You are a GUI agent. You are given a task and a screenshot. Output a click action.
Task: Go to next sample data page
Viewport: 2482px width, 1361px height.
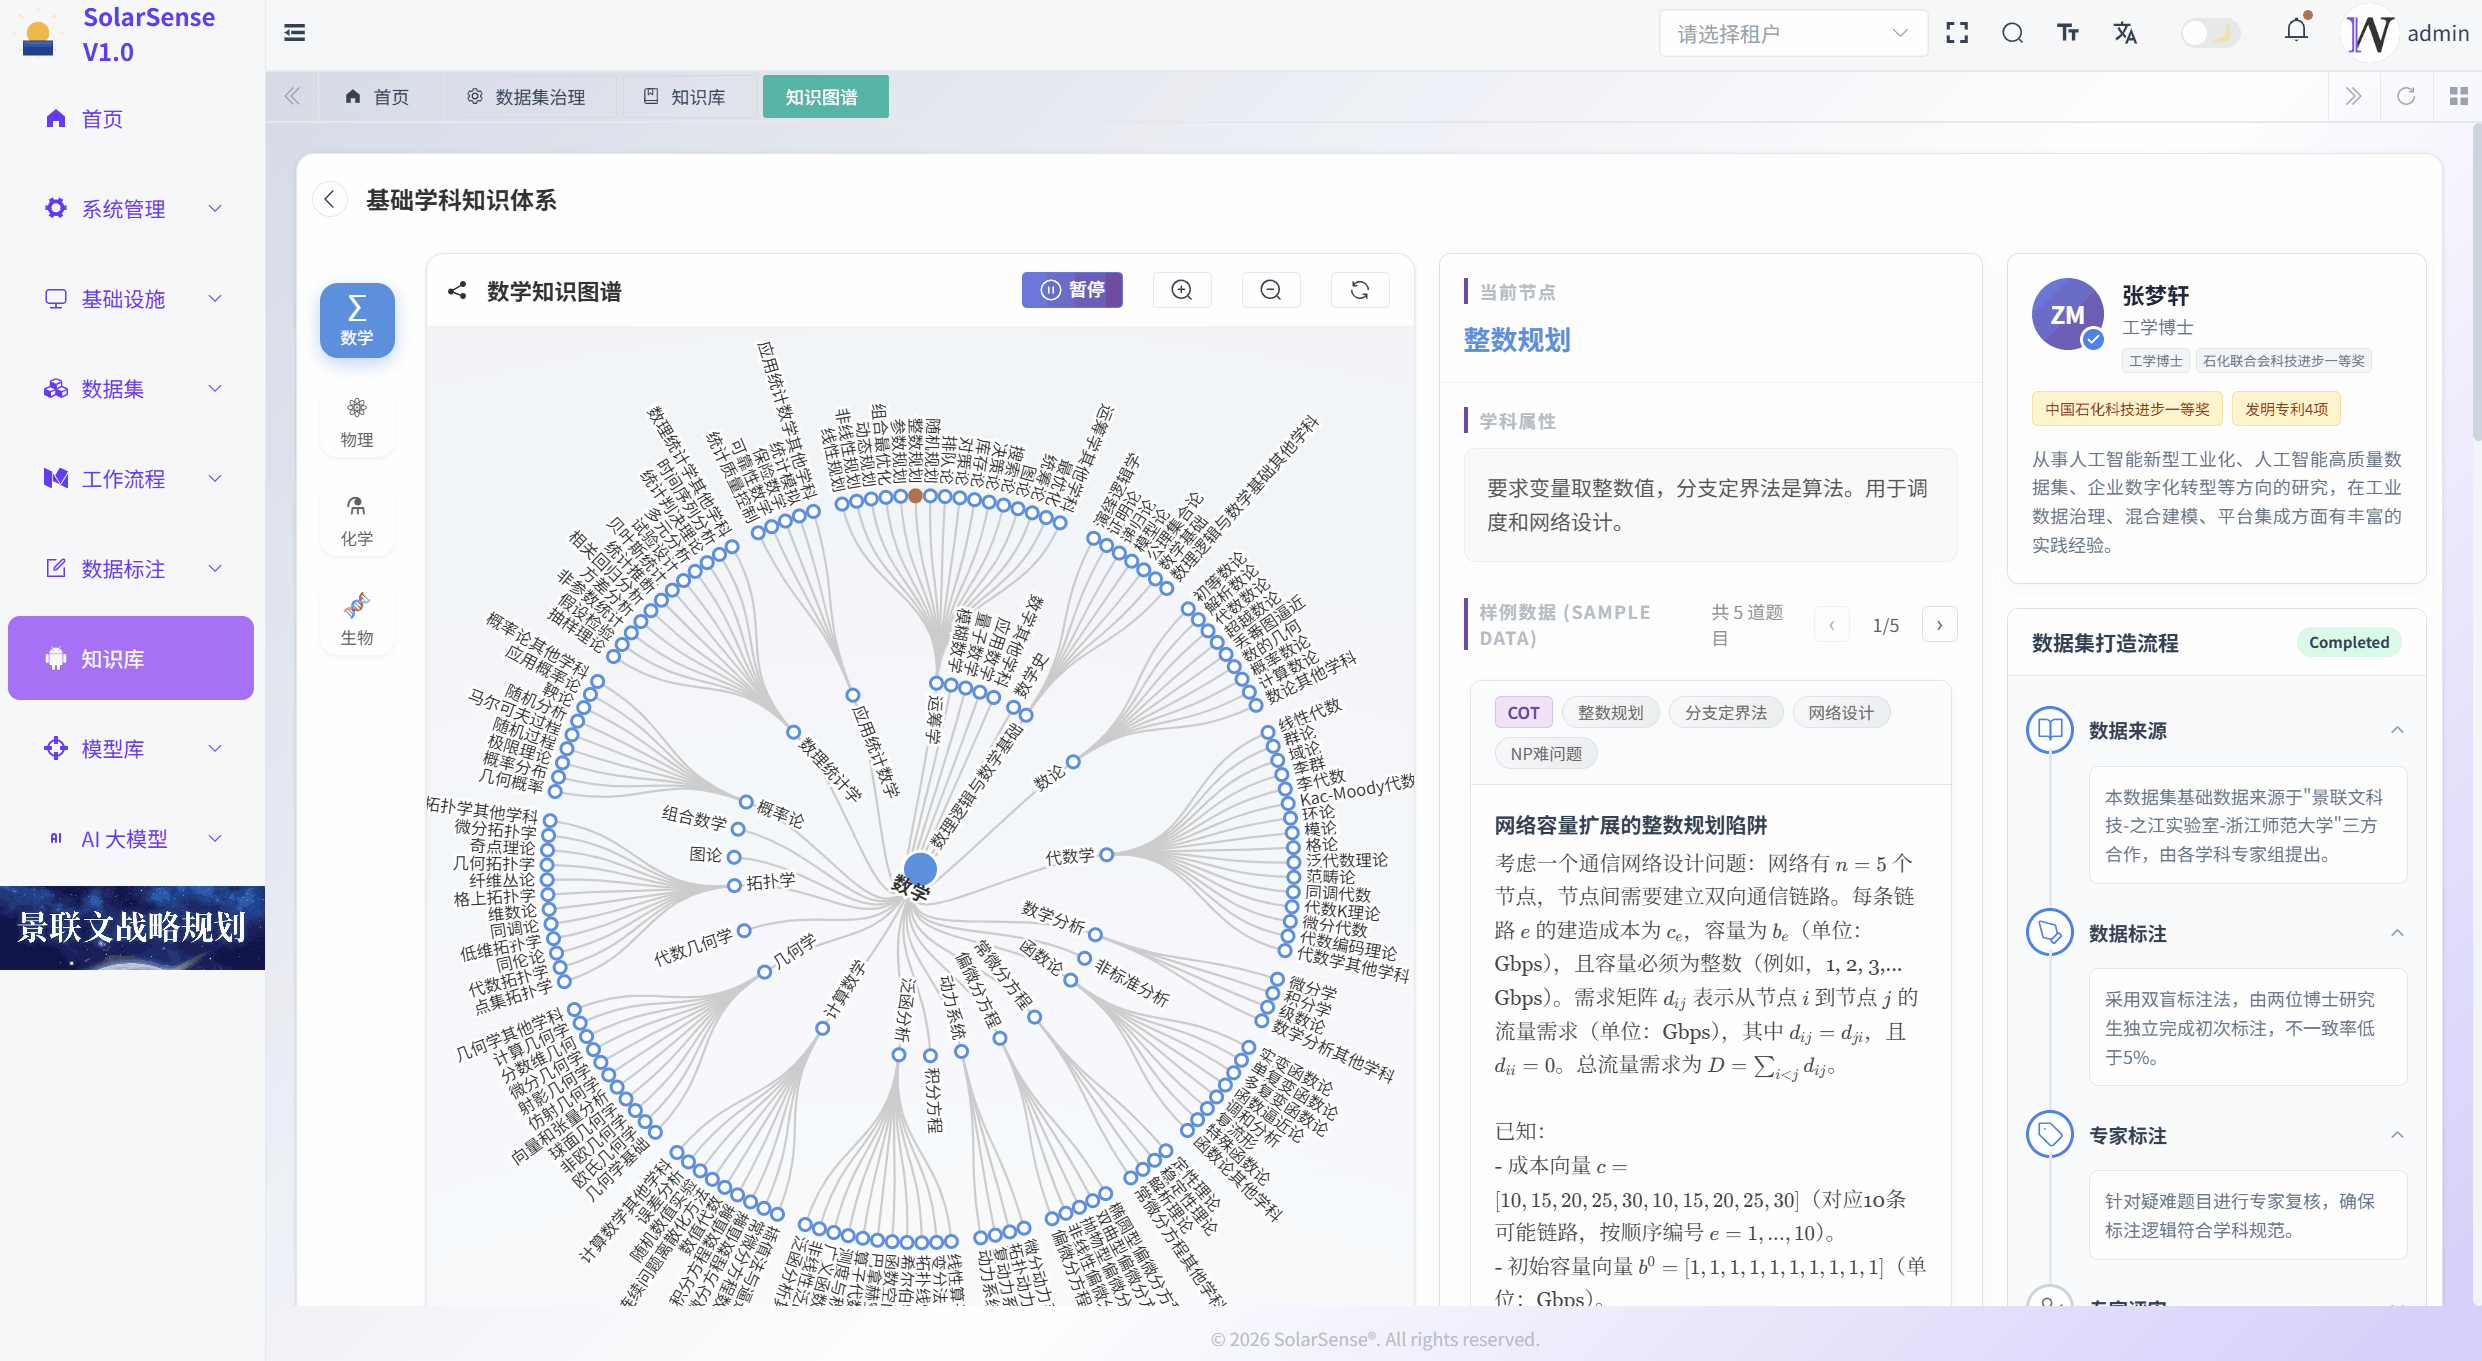point(1939,625)
